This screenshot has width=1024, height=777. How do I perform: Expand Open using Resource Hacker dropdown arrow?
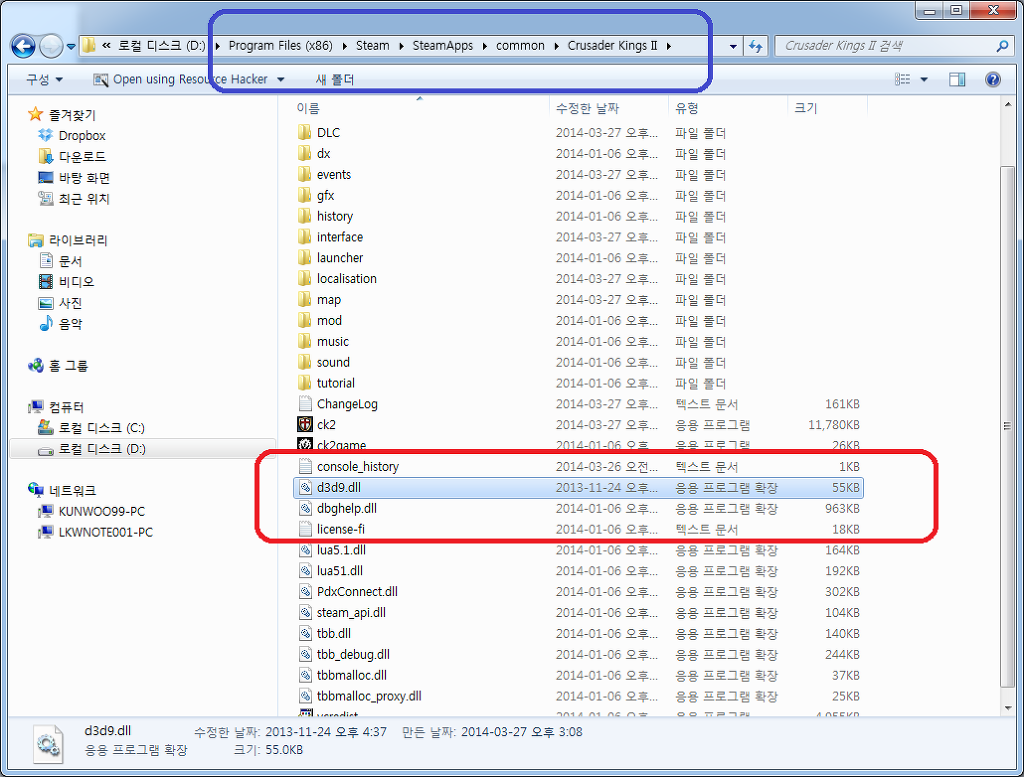click(x=281, y=80)
